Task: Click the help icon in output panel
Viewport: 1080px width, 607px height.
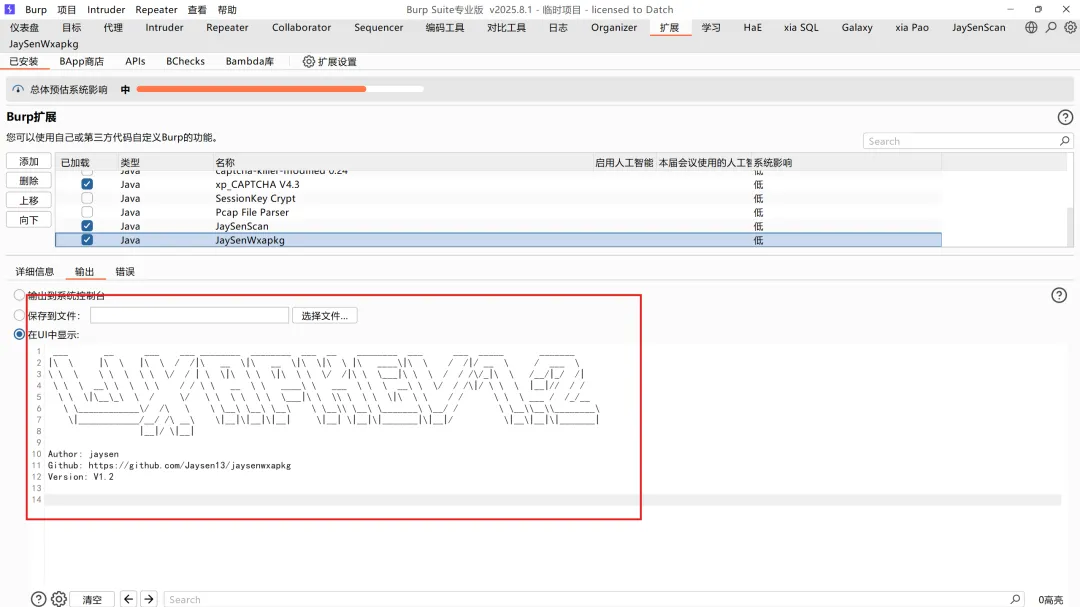Action: pyautogui.click(x=1059, y=296)
